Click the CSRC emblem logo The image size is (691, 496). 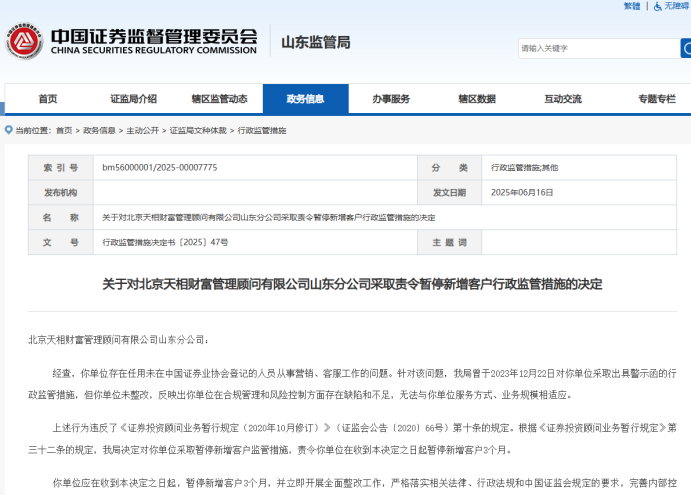tap(21, 41)
